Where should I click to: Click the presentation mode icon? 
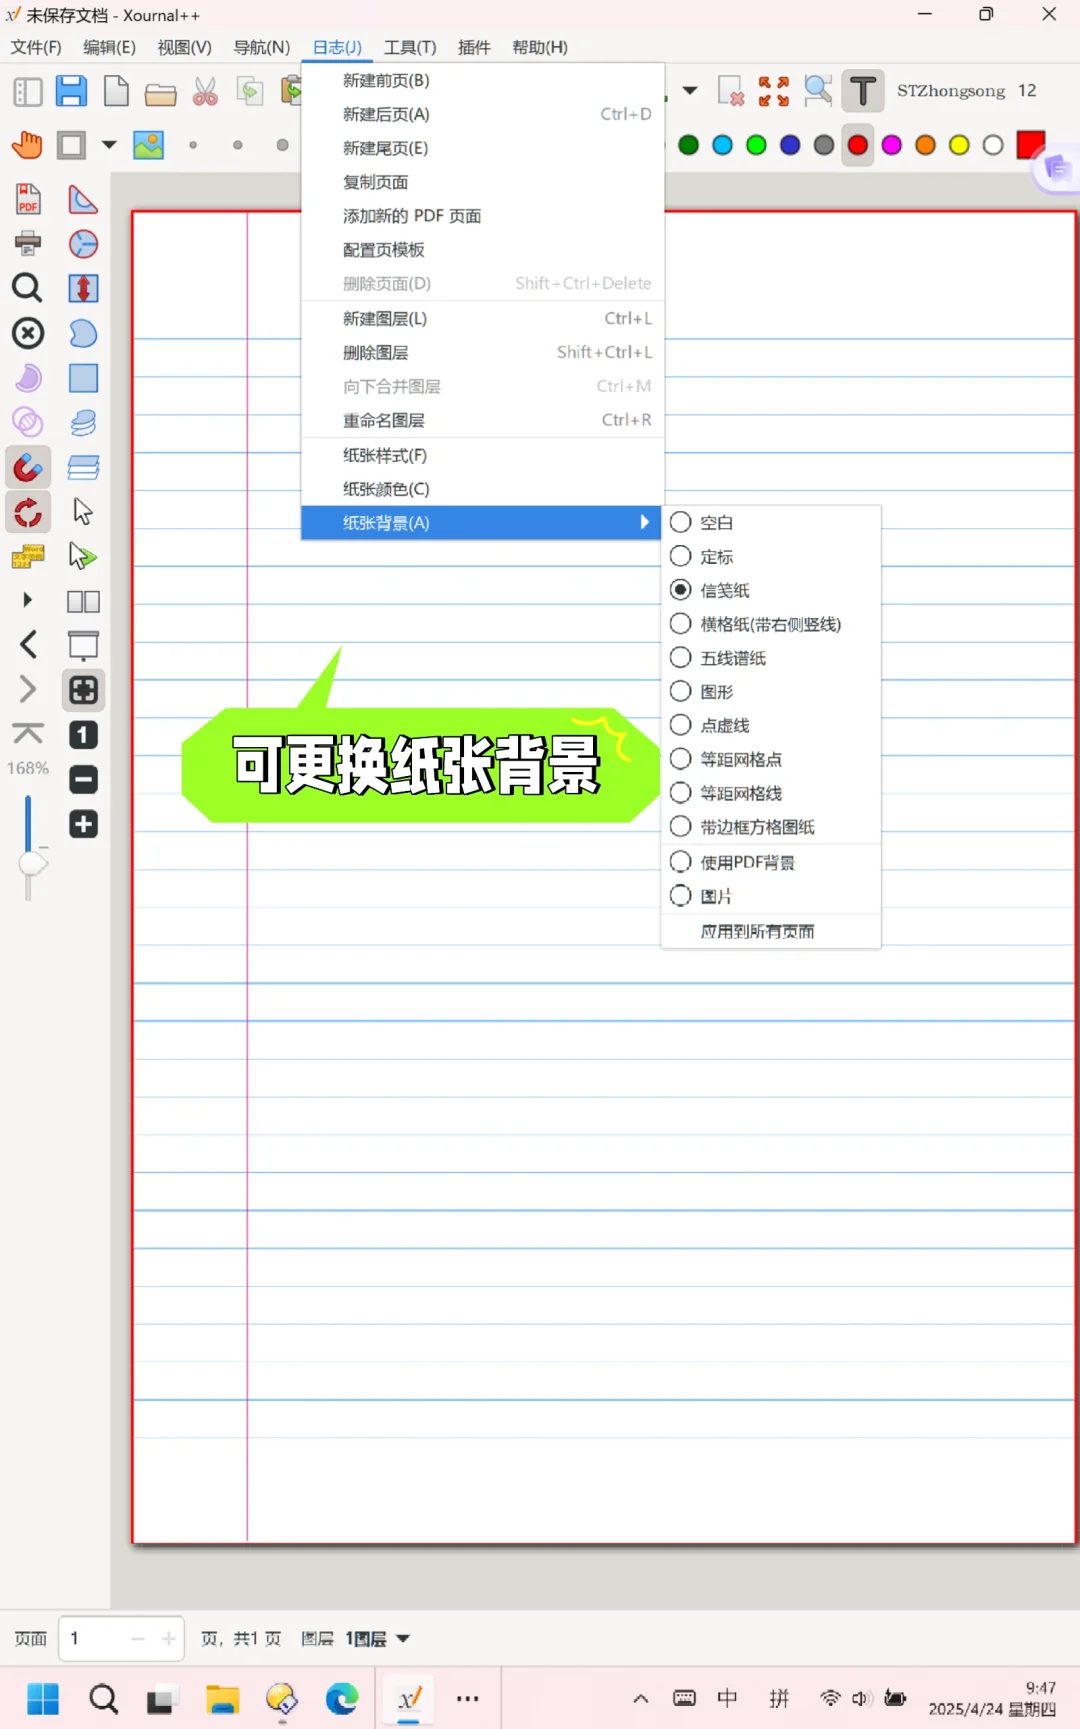(x=83, y=646)
